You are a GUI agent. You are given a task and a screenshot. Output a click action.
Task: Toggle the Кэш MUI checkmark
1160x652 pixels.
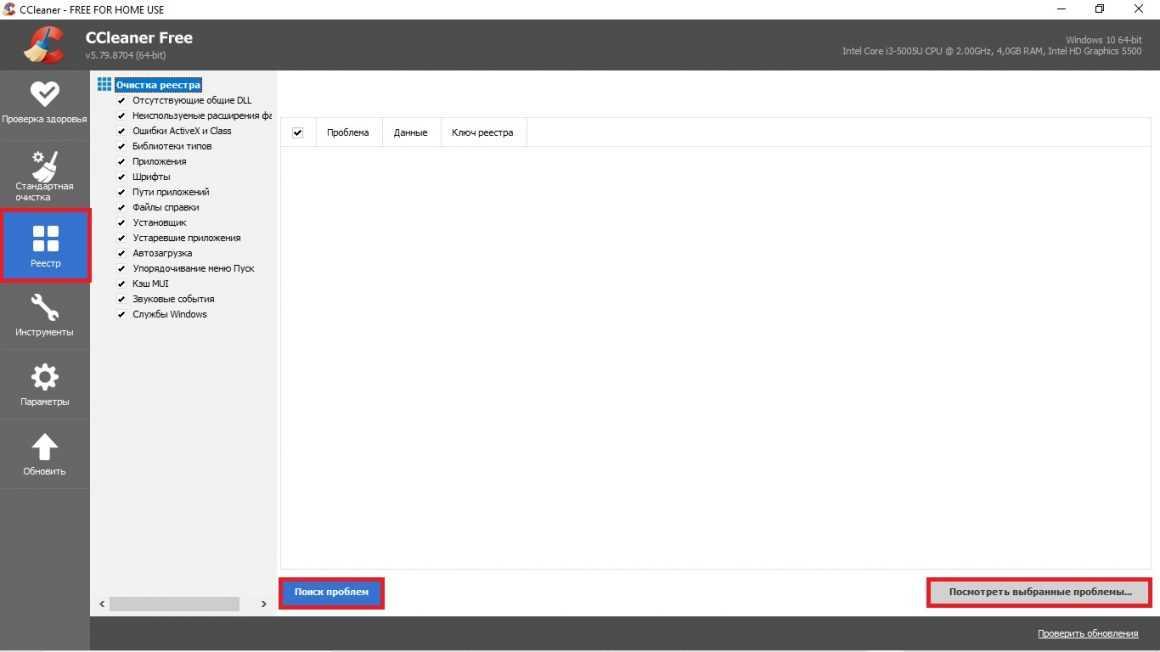[x=121, y=283]
